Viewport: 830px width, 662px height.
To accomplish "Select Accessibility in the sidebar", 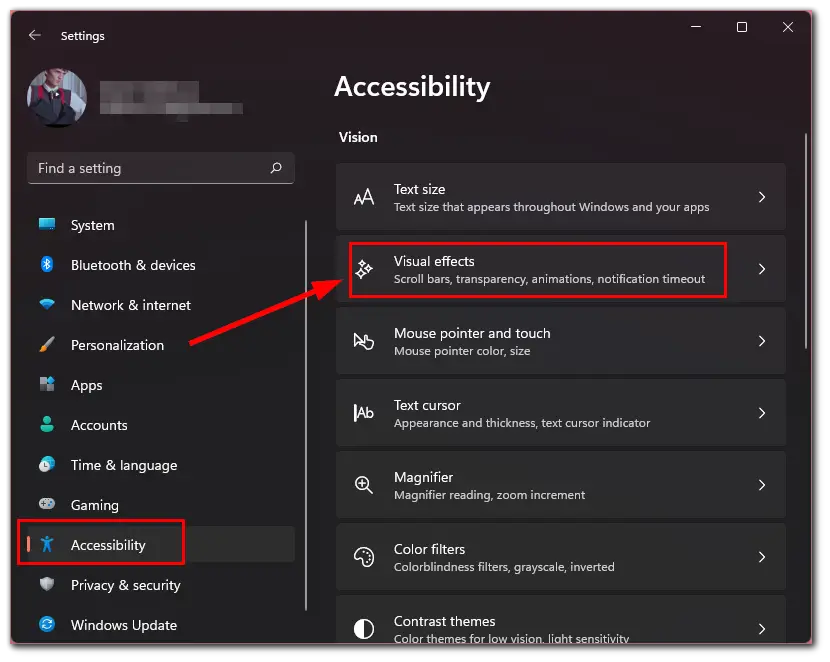I will [161, 545].
